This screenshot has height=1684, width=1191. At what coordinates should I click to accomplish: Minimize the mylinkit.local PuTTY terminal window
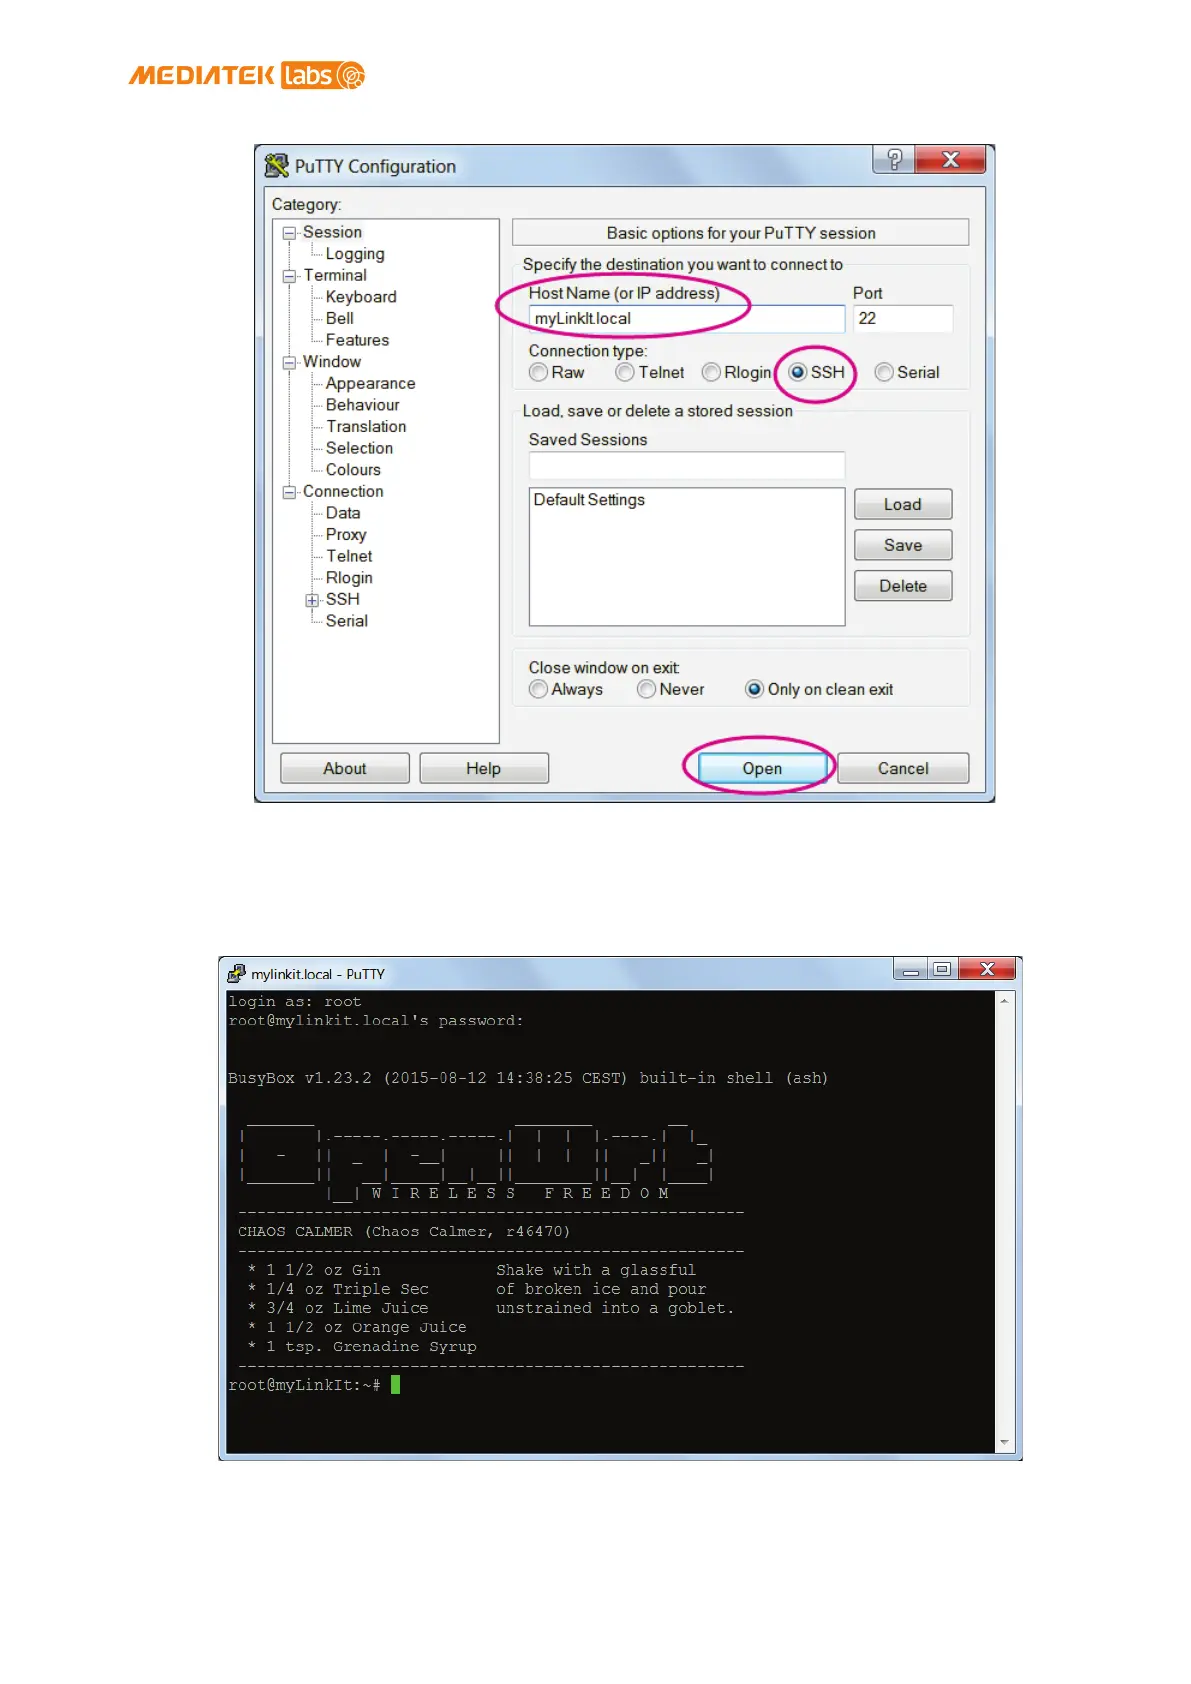tap(910, 969)
